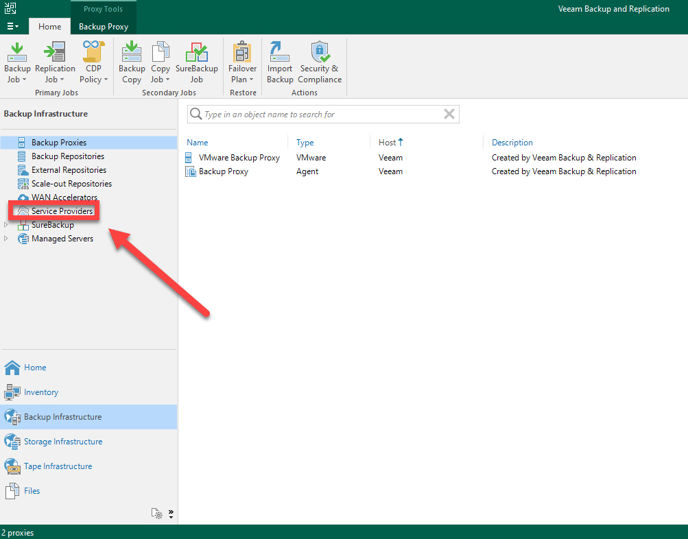The height and width of the screenshot is (539, 688).
Task: Select Scale-out Repositories in the tree
Action: [x=72, y=183]
